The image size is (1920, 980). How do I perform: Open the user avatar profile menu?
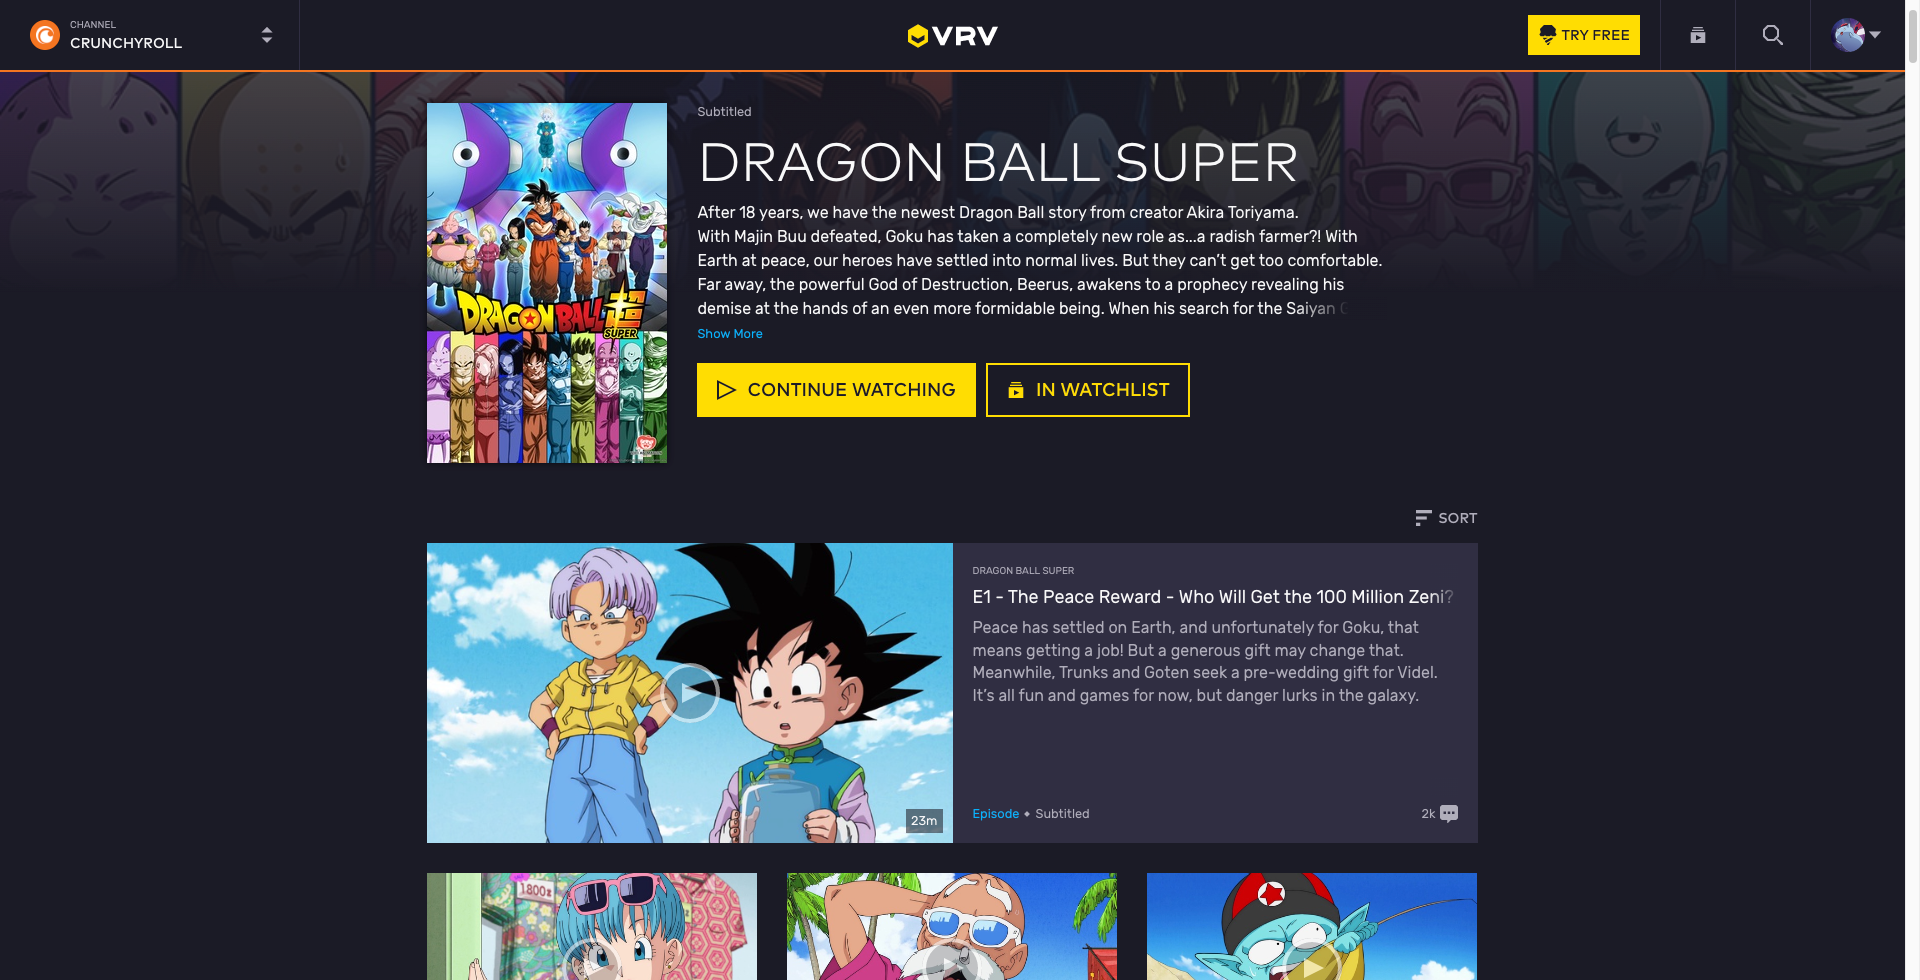[x=1856, y=35]
